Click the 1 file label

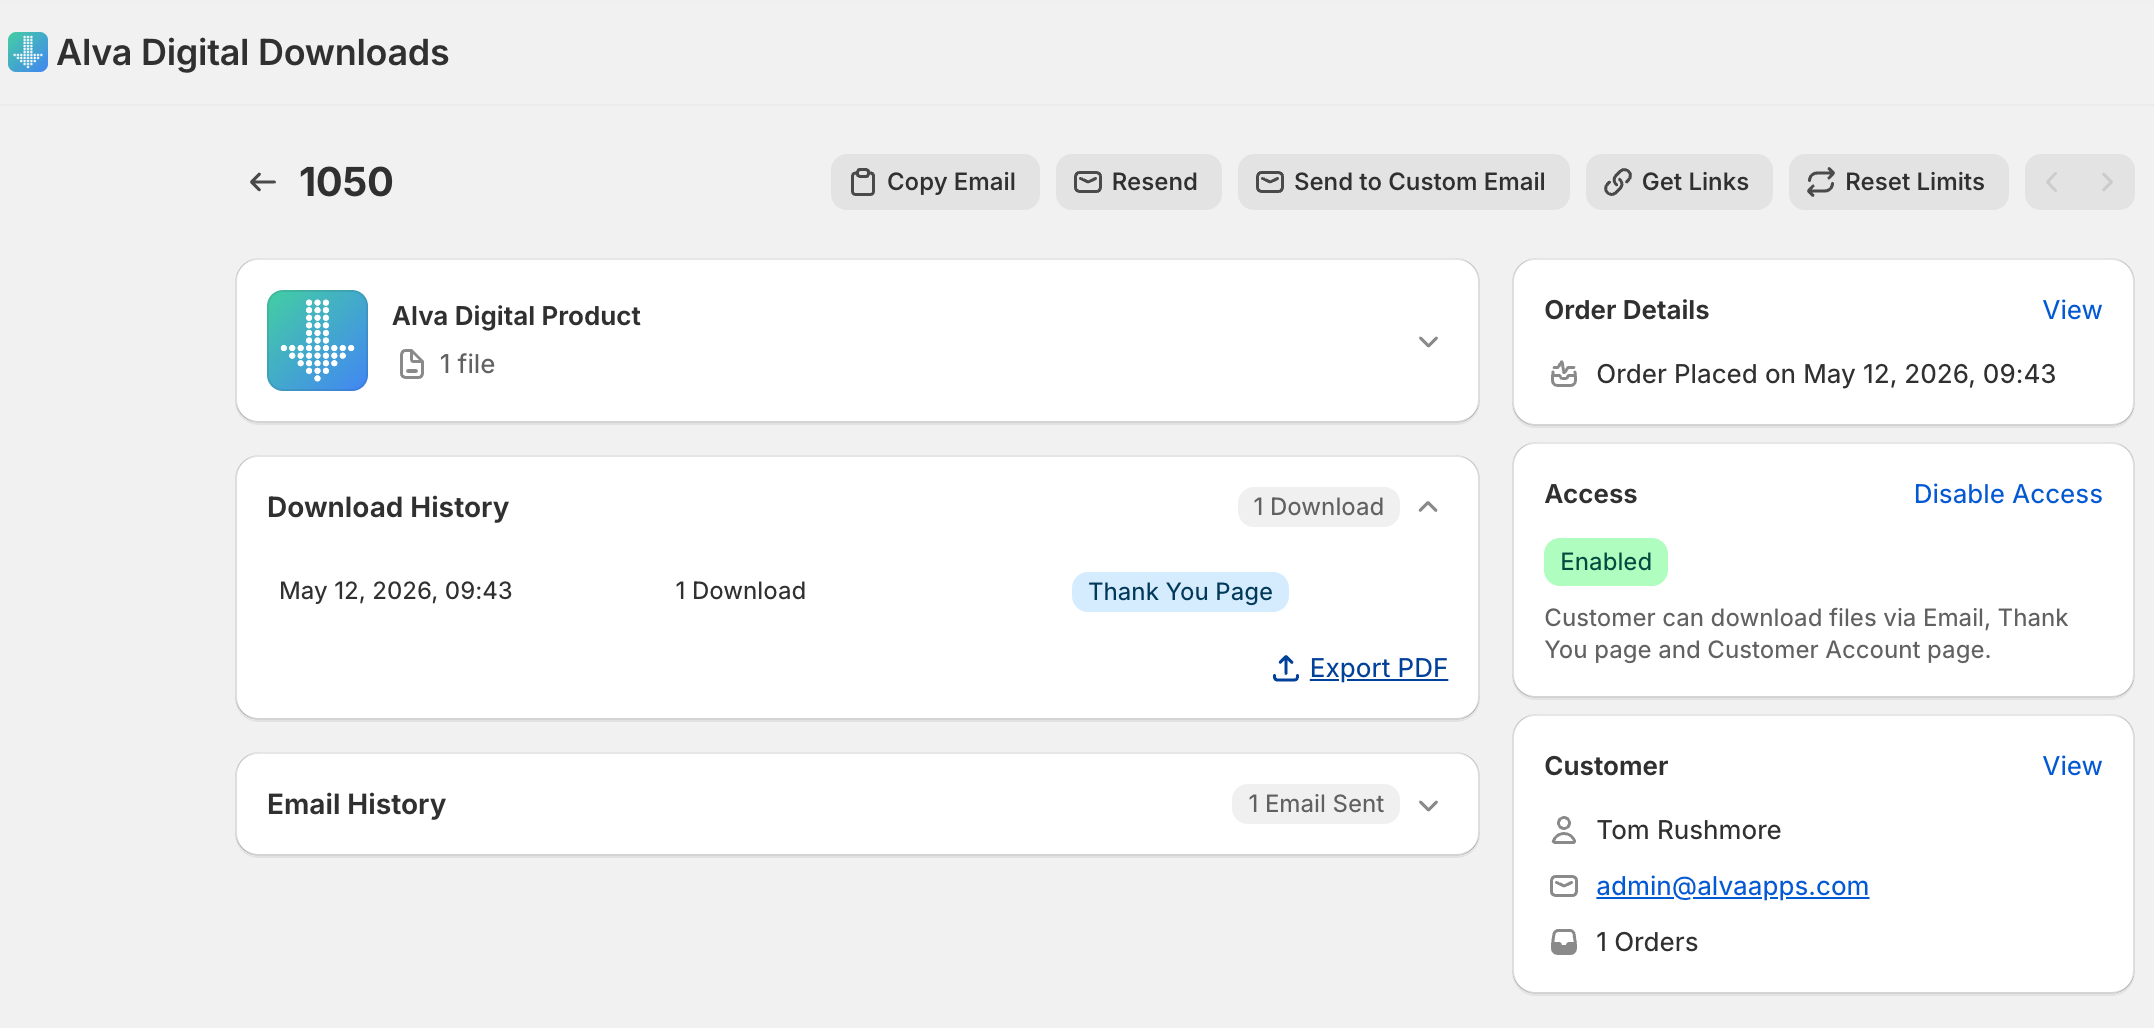click(467, 364)
